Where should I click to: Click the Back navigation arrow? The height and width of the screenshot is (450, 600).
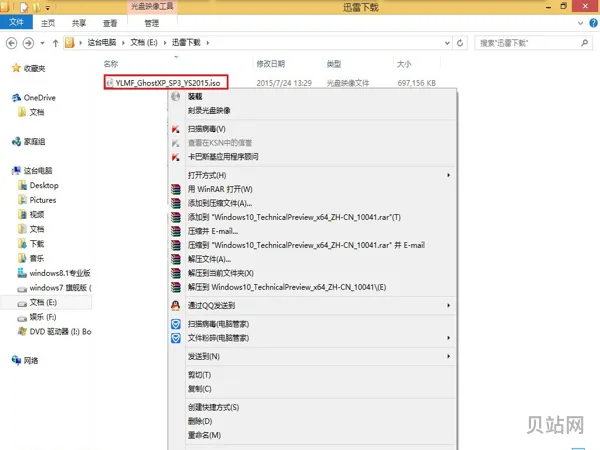(11, 43)
